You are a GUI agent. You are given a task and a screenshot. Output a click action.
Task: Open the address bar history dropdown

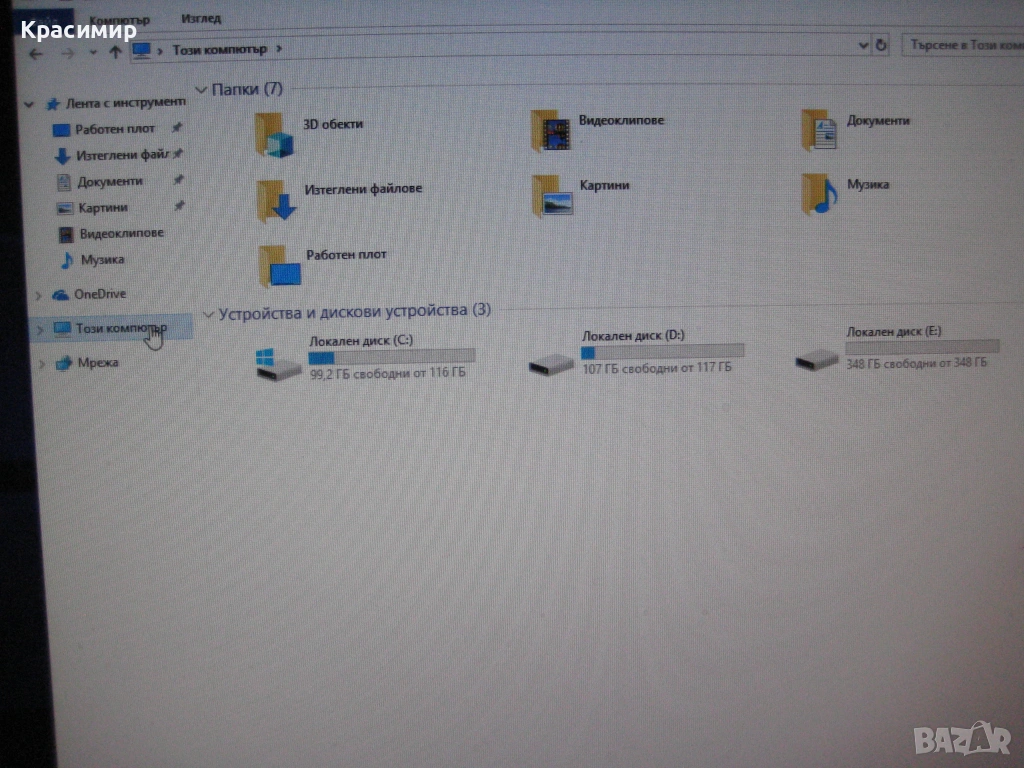863,45
